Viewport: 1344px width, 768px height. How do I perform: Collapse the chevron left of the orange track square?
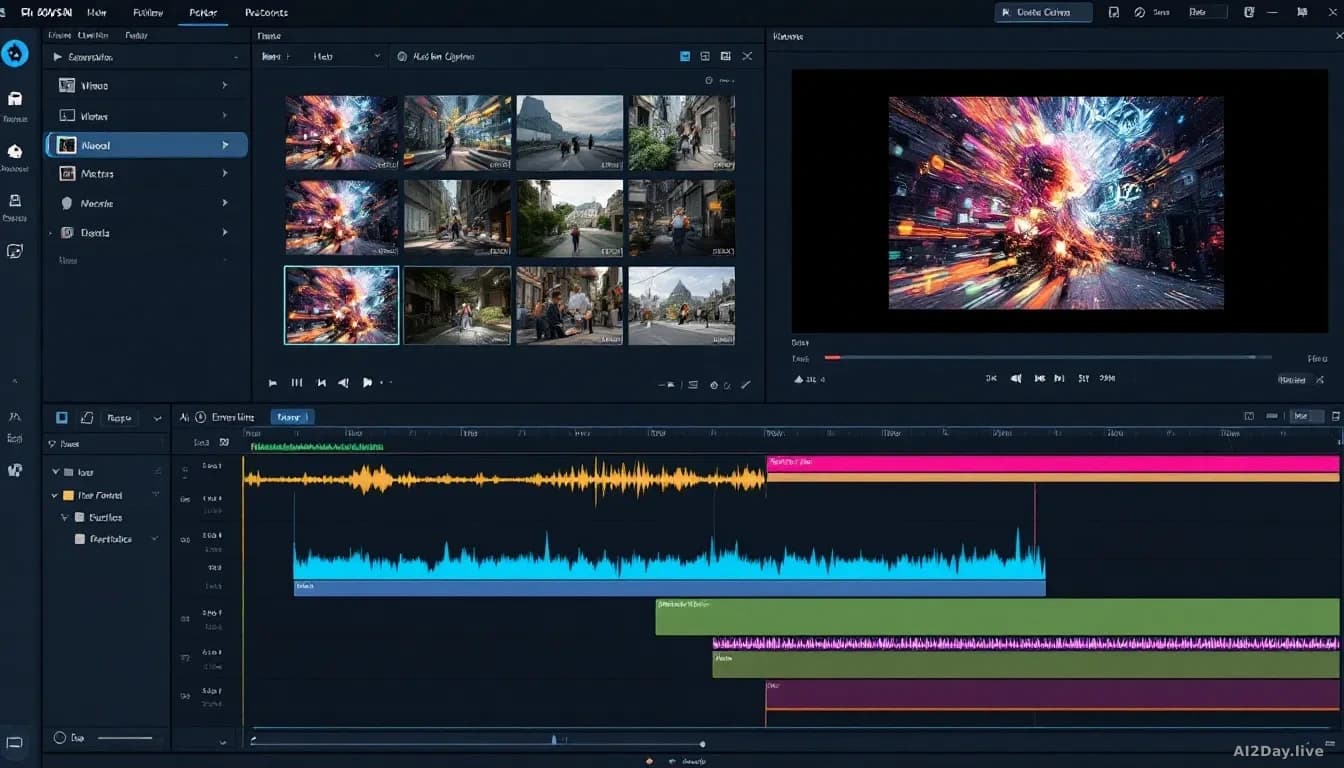[x=55, y=495]
